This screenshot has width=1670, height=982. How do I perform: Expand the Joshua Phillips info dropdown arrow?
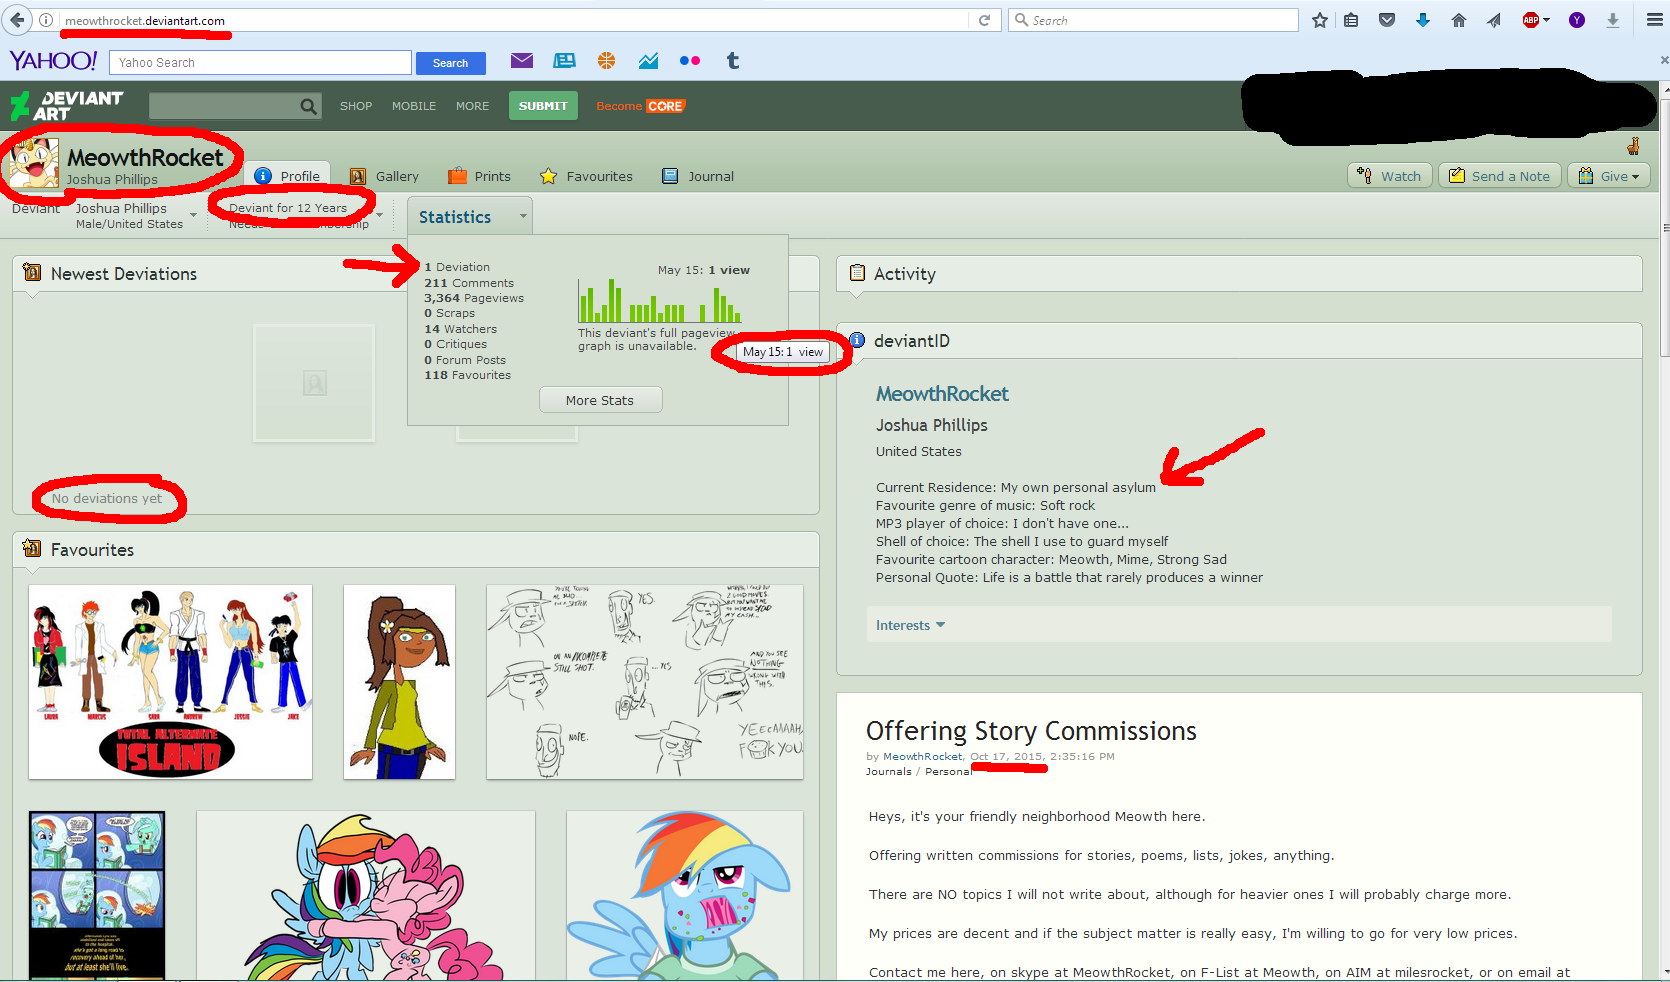pyautogui.click(x=193, y=215)
